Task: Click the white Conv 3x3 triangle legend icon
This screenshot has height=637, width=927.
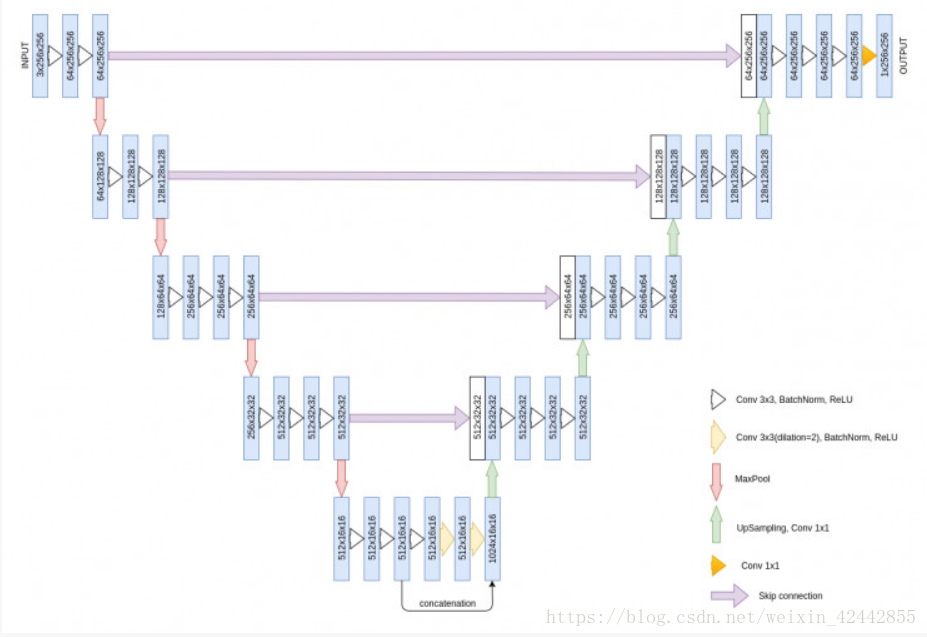Action: coord(718,400)
